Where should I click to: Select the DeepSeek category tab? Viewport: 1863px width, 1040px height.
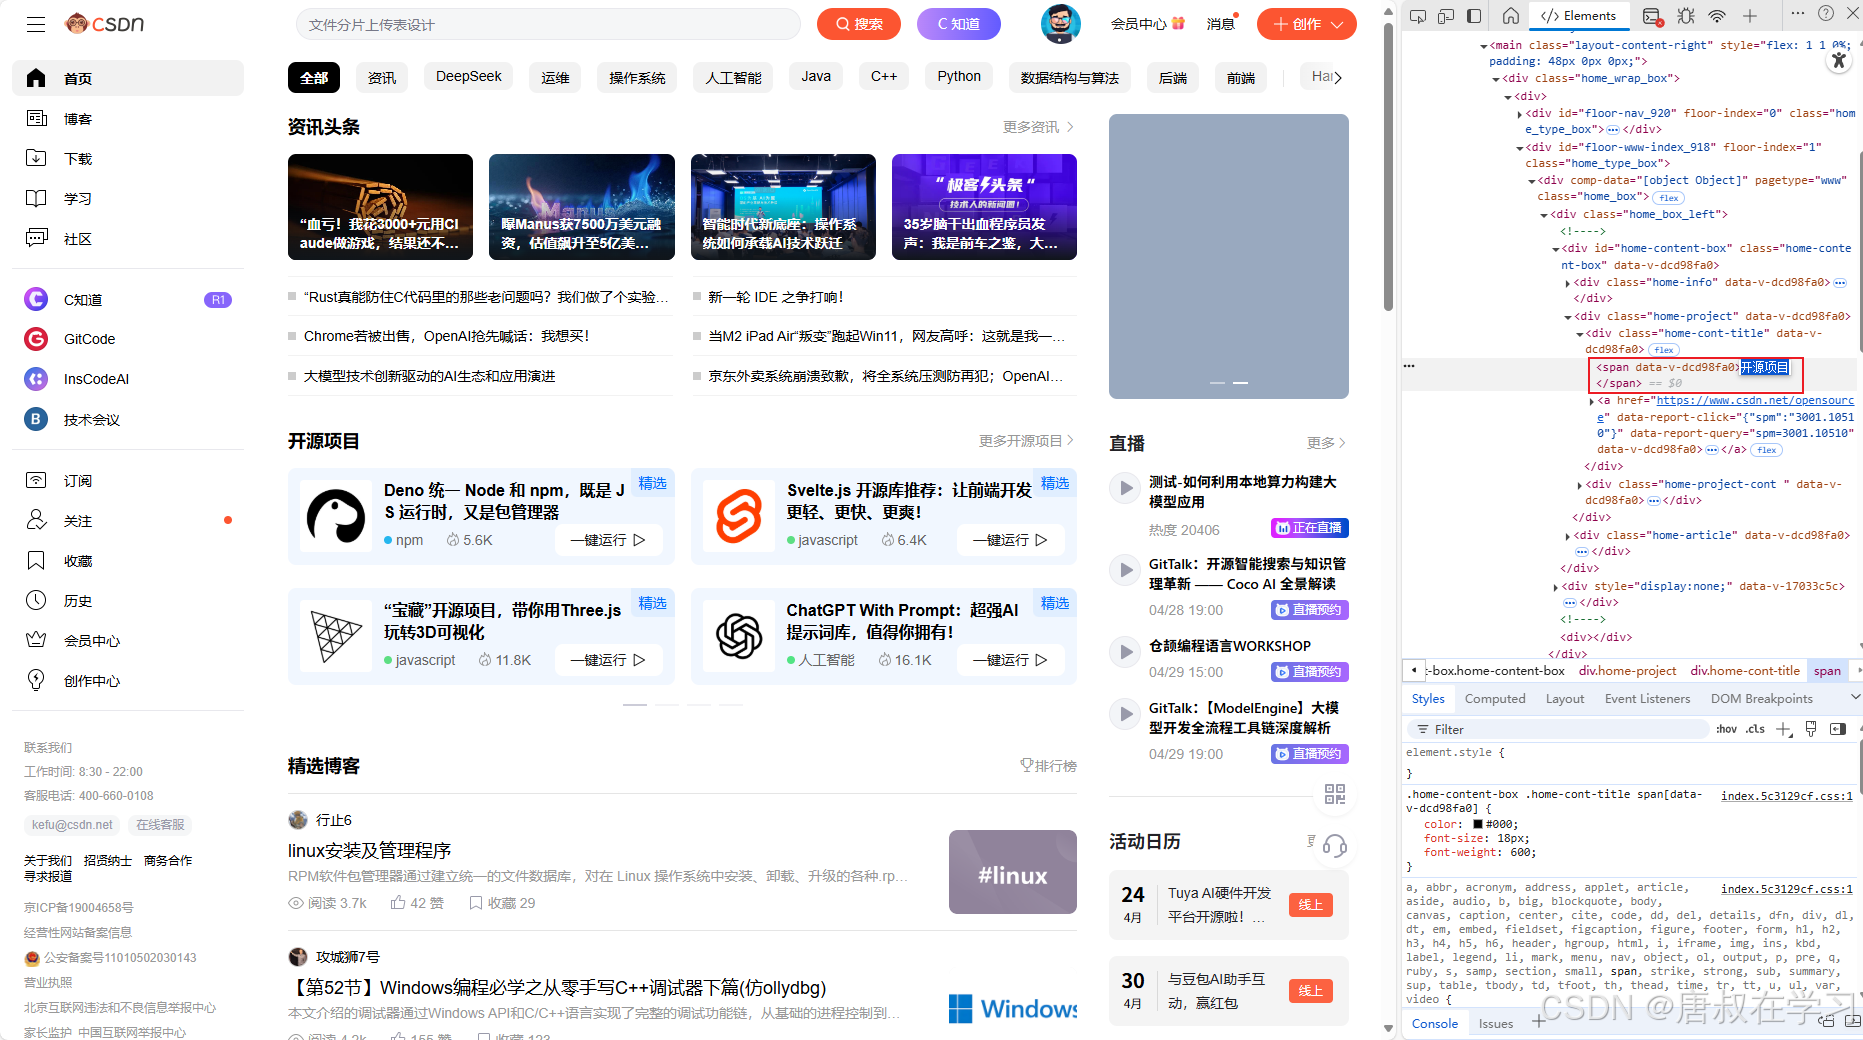[x=468, y=76]
